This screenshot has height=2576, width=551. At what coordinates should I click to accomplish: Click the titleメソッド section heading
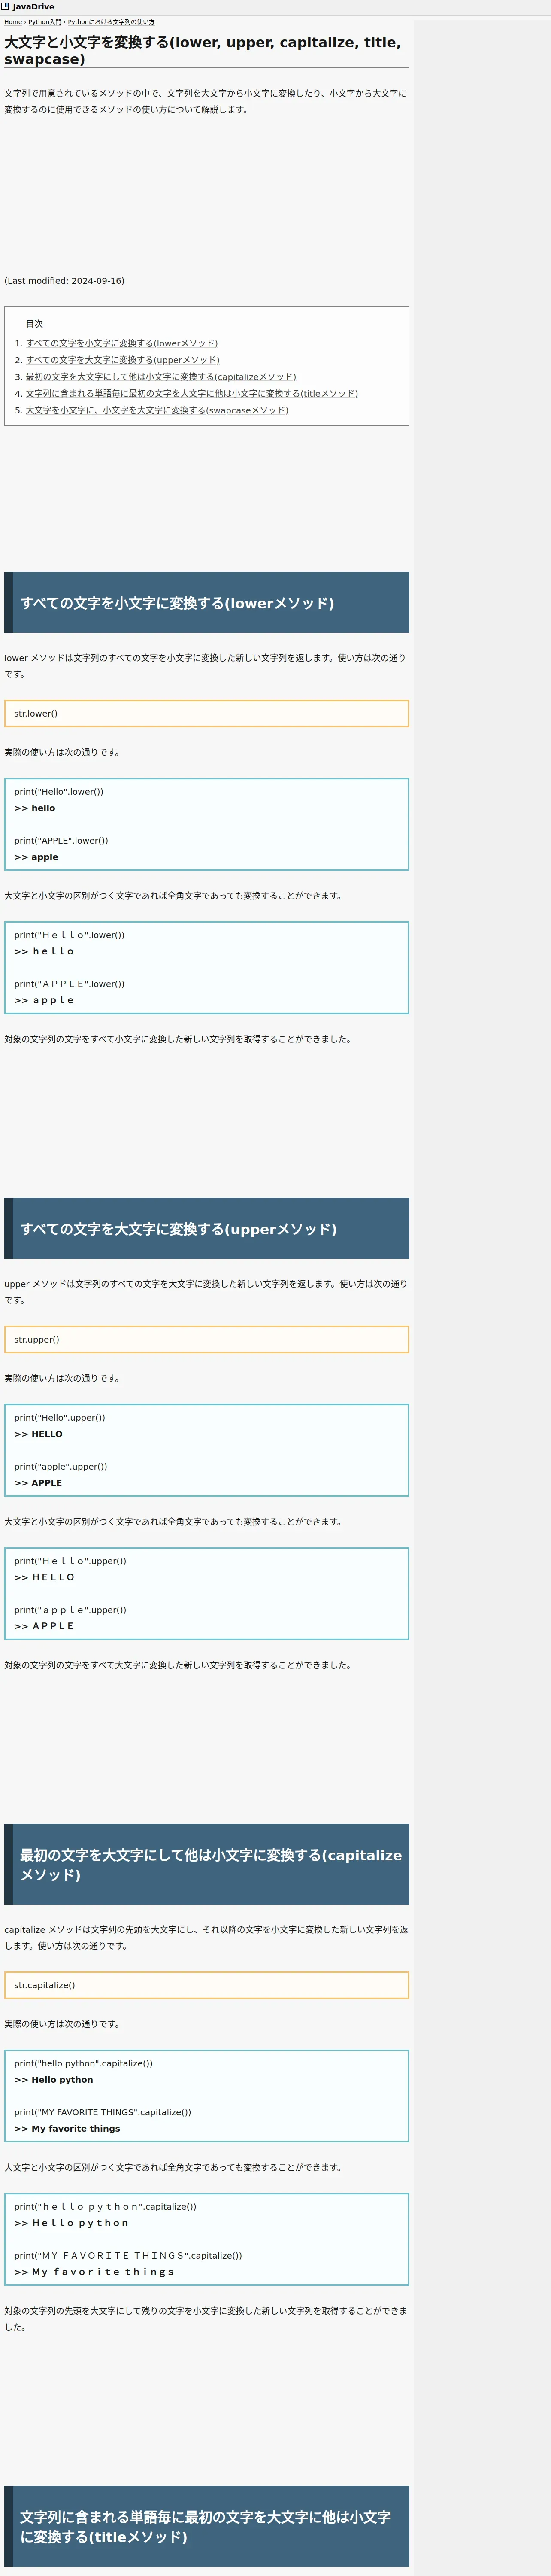point(207,2527)
